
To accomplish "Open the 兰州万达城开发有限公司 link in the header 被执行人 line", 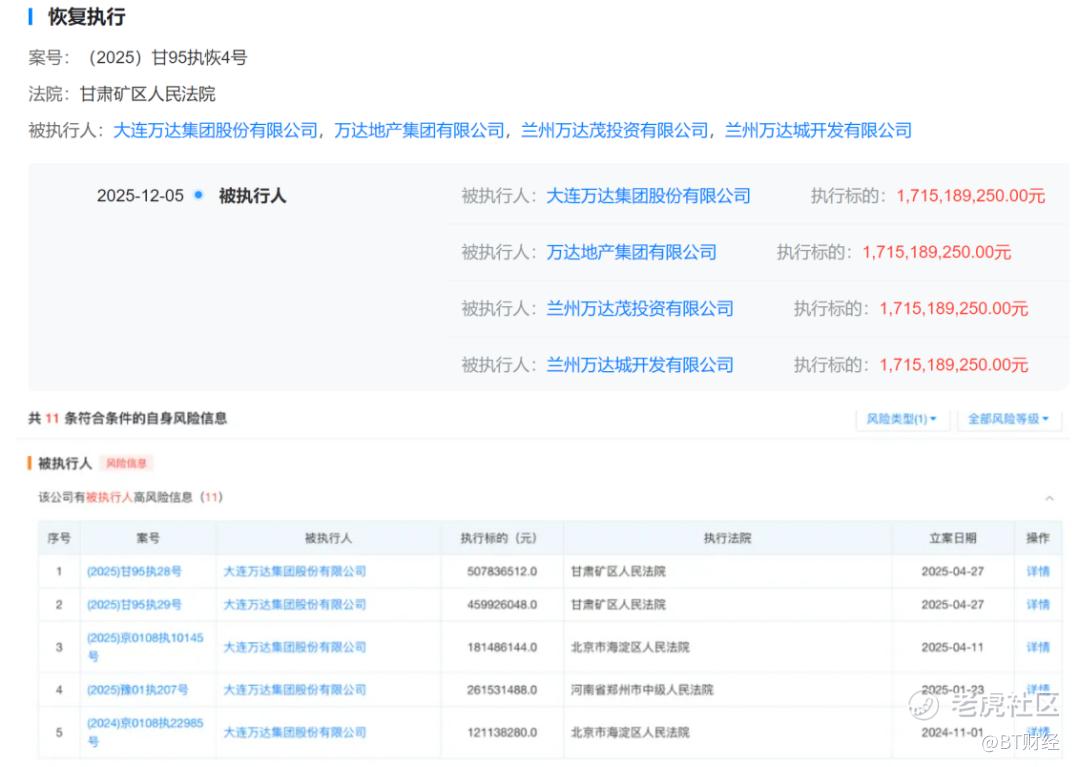I will [x=818, y=130].
